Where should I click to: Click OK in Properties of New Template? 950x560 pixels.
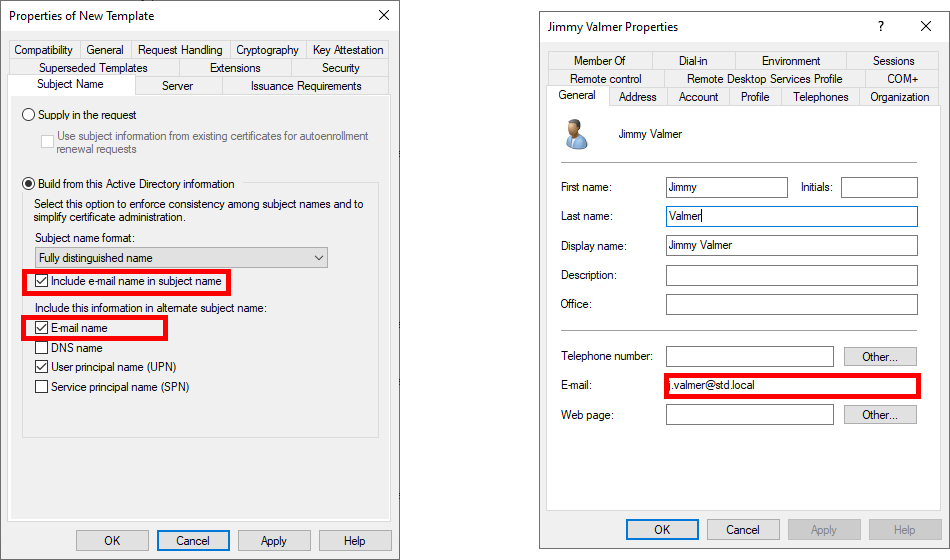click(x=112, y=541)
